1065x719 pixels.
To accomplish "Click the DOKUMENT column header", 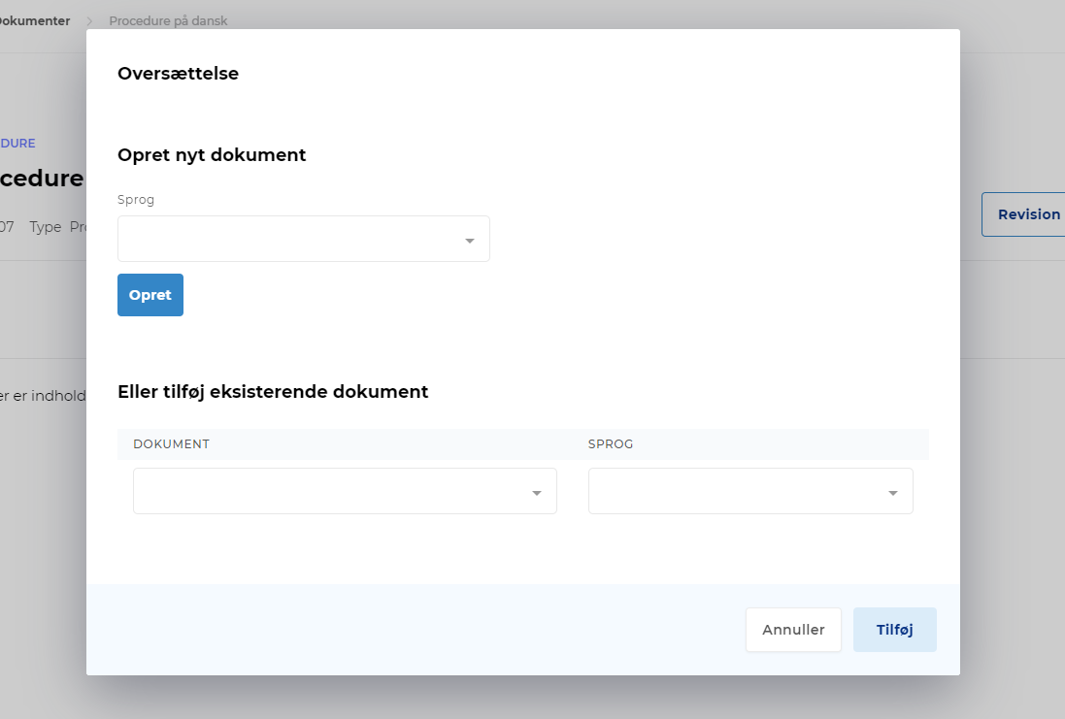I will click(x=171, y=444).
